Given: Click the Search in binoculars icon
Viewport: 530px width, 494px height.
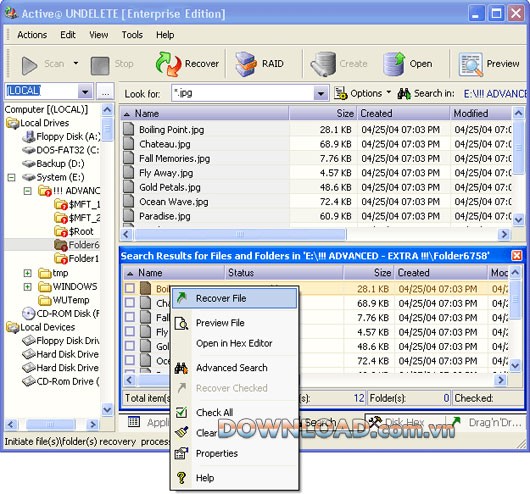Looking at the screenshot, I should (x=404, y=93).
